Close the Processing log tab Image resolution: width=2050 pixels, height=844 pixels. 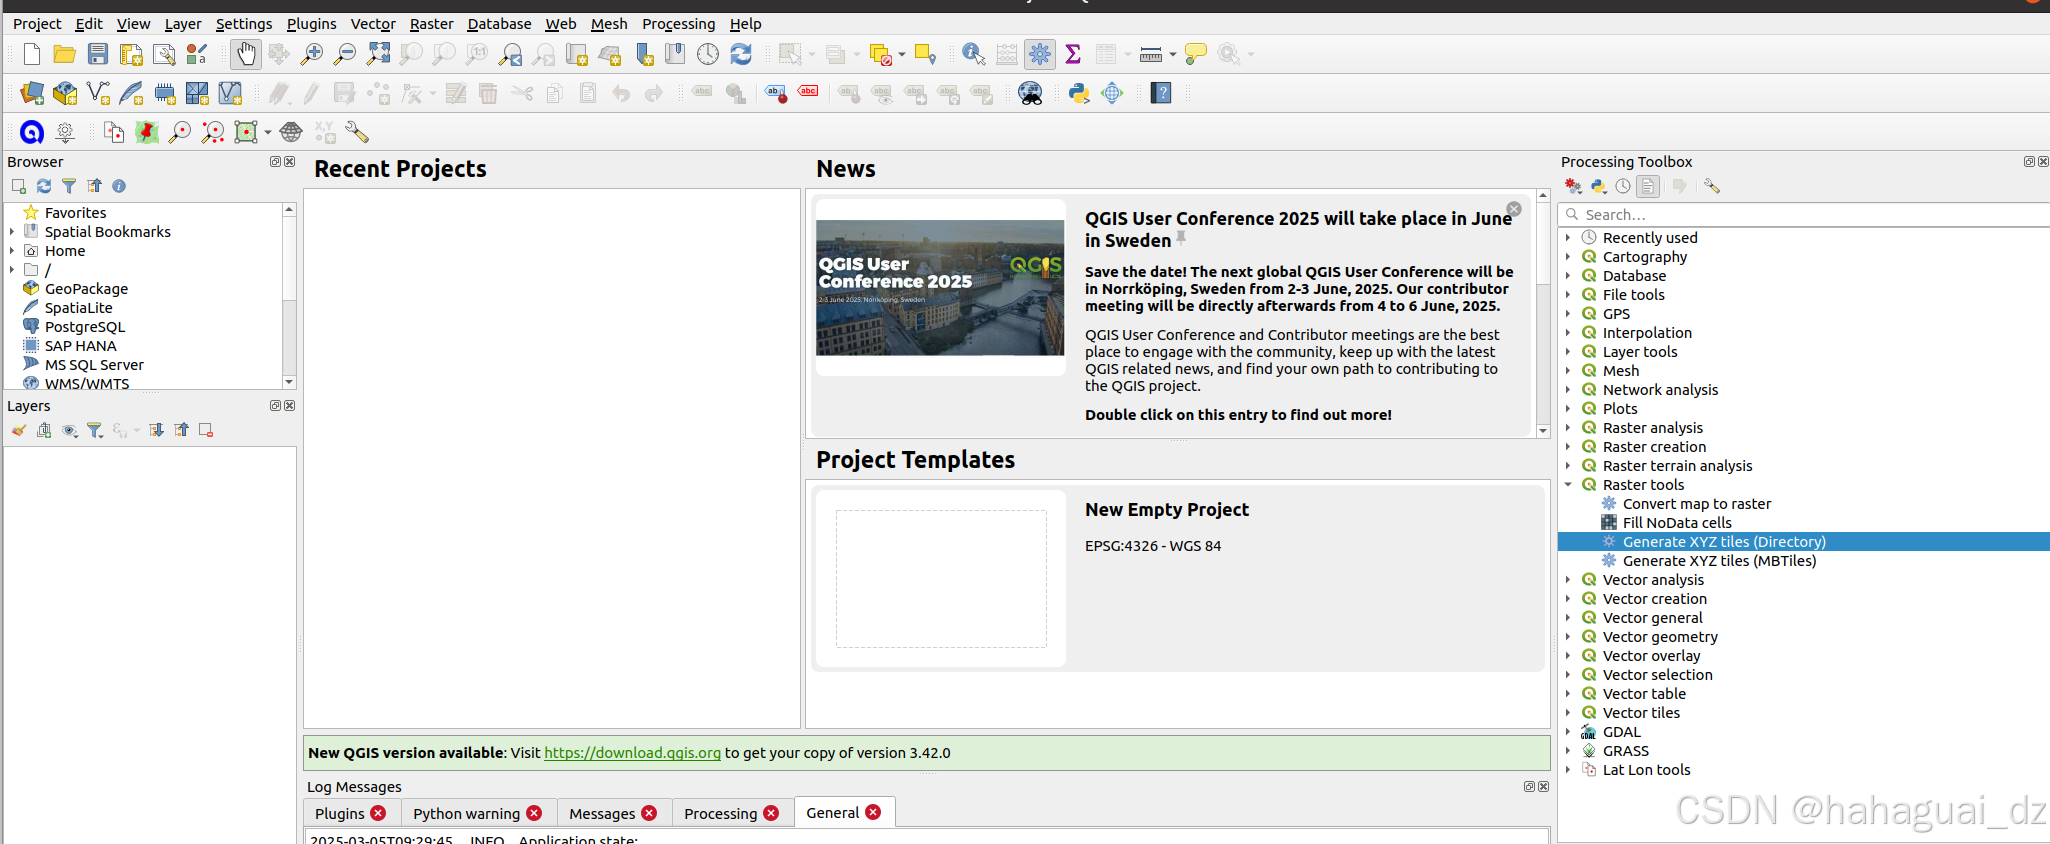pyautogui.click(x=771, y=813)
